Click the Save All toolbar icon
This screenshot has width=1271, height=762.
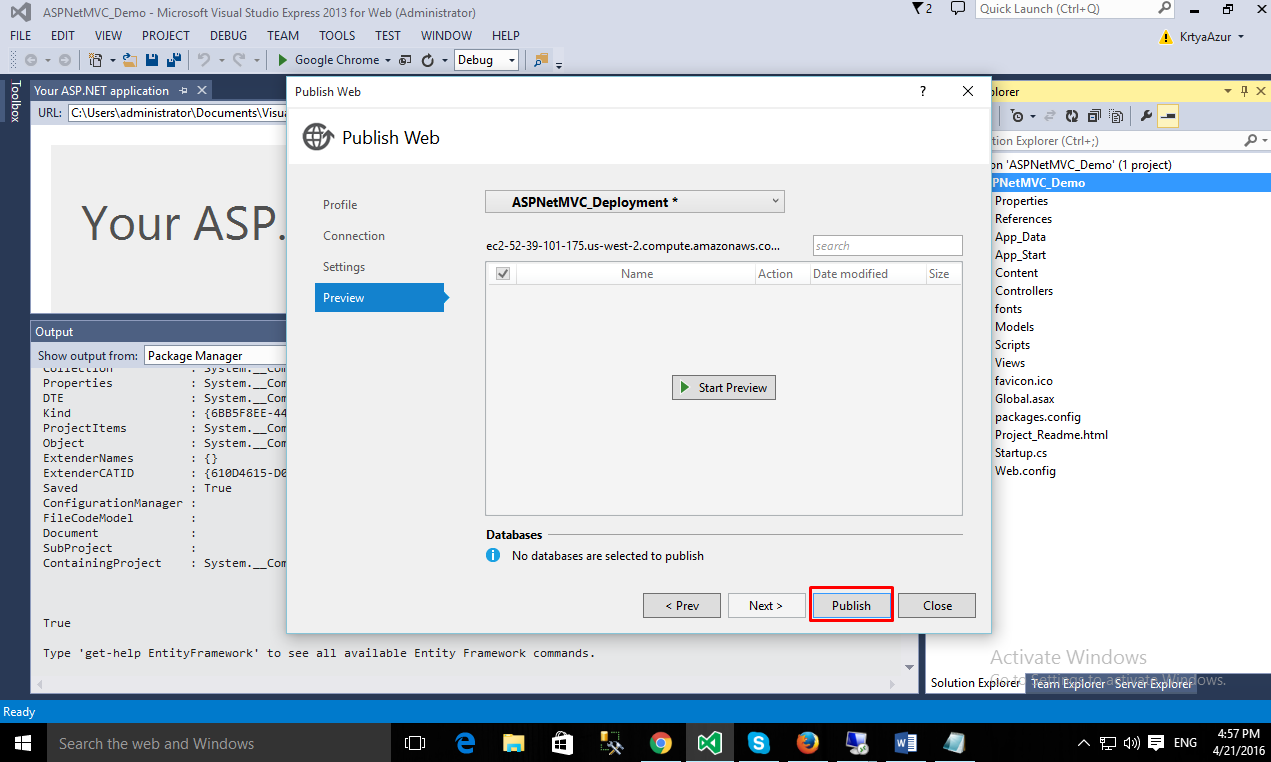[174, 60]
